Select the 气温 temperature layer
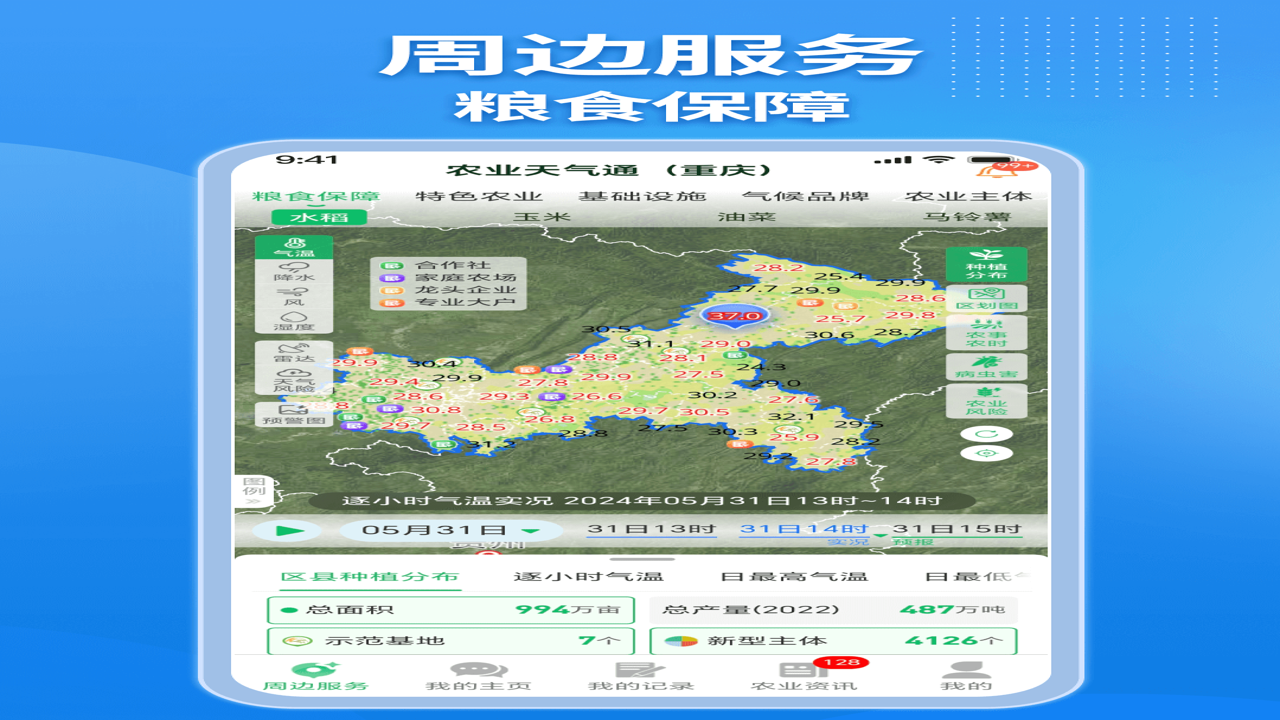The height and width of the screenshot is (720, 1280). (x=295, y=247)
